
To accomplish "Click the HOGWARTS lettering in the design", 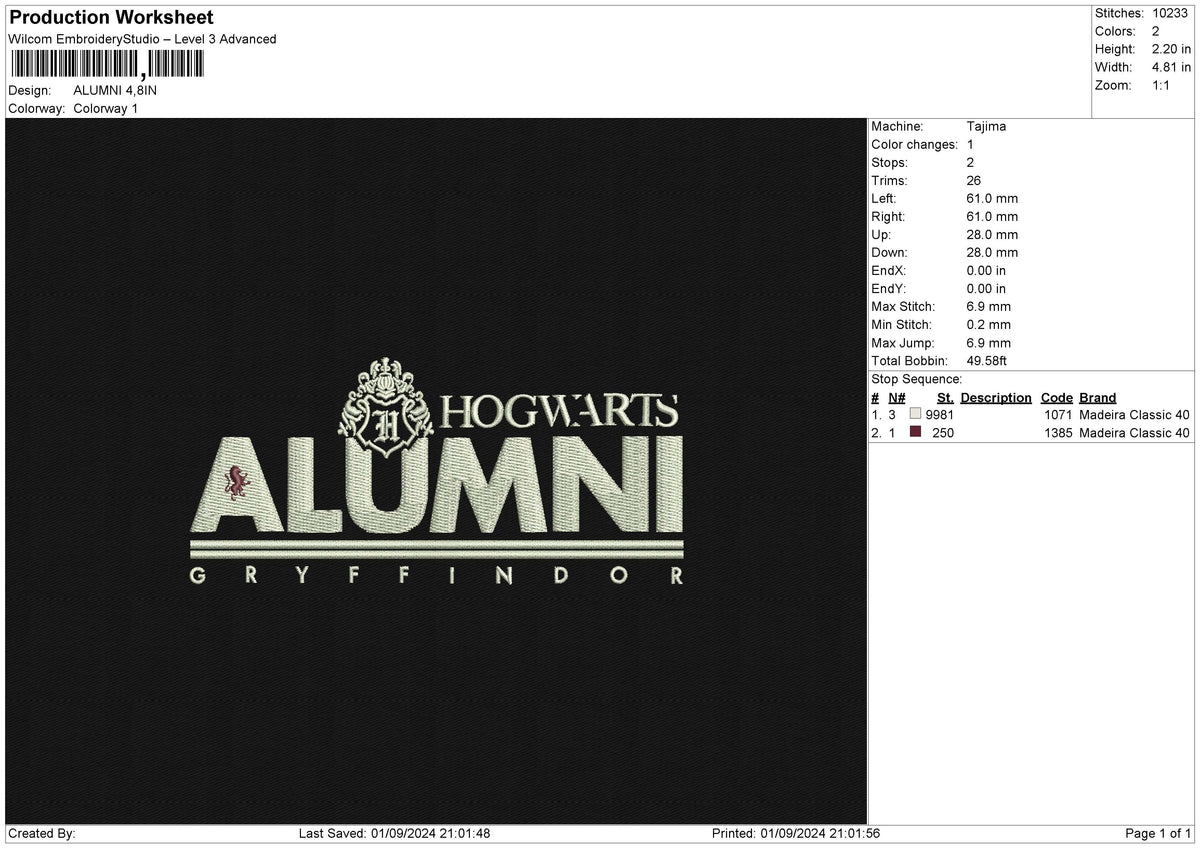I will coord(559,411).
